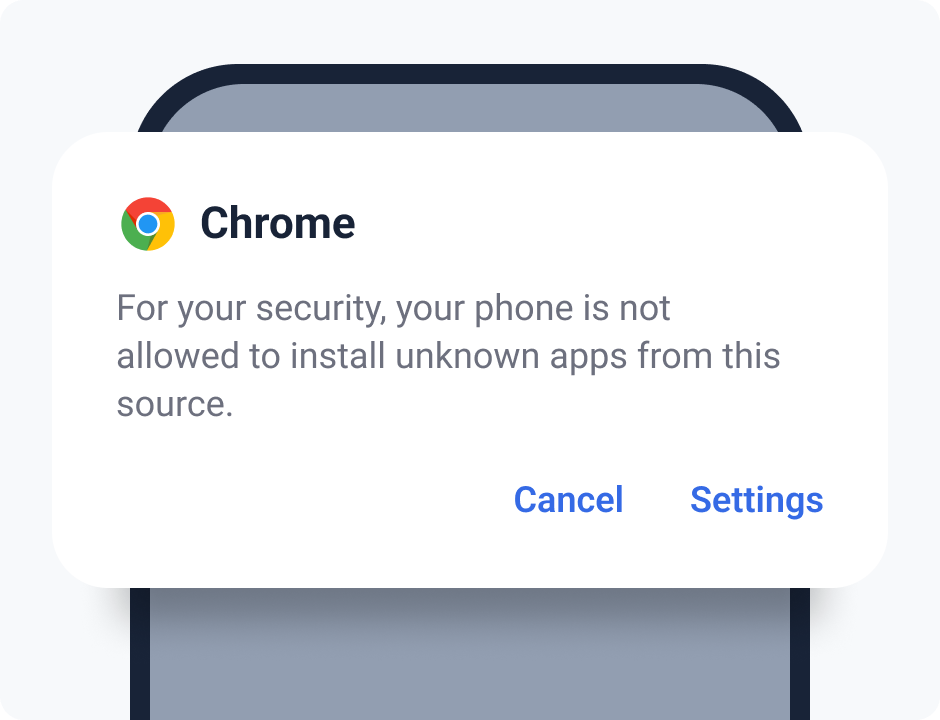Click the blue center of the Chrome logo
This screenshot has width=940, height=720.
pos(148,224)
